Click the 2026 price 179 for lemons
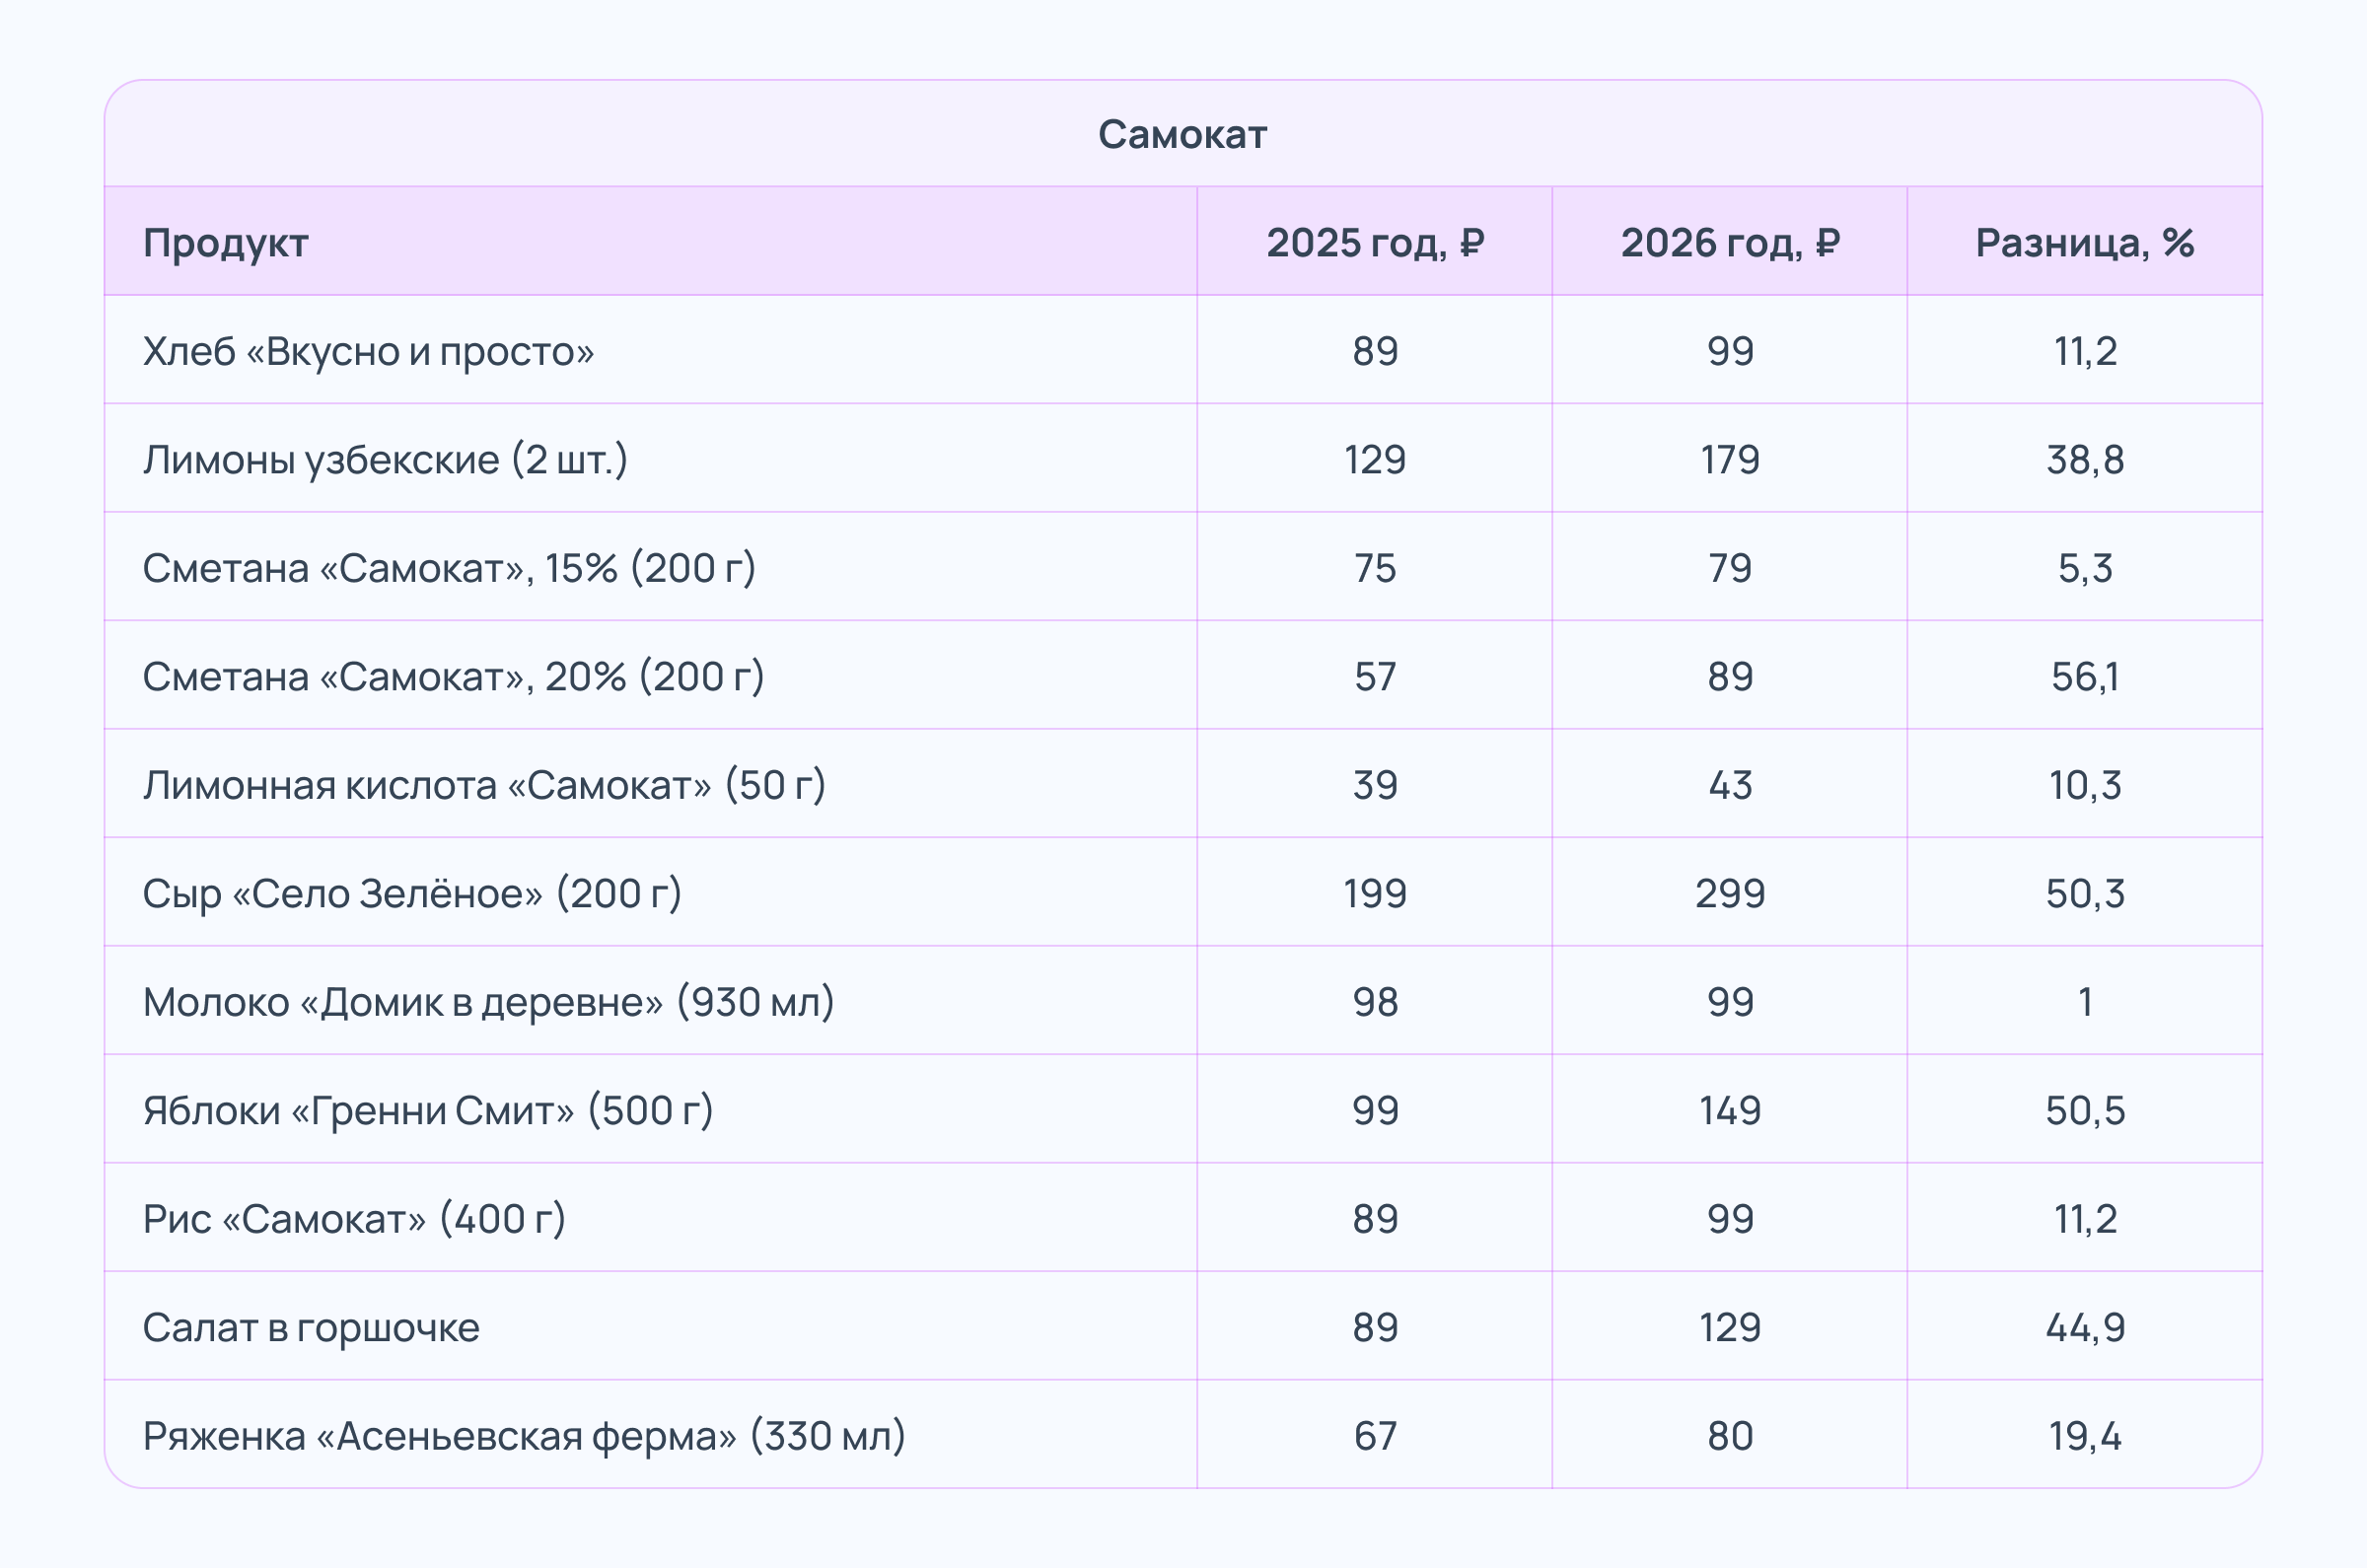Screen dimensions: 2367x1568 (x=1729, y=460)
